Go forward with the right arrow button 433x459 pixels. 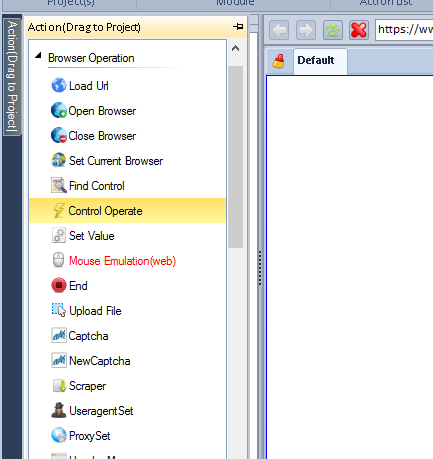[306, 30]
